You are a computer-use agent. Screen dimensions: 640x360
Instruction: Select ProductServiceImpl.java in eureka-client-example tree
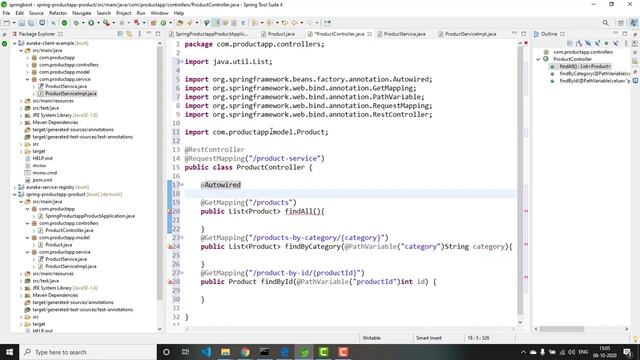point(71,93)
